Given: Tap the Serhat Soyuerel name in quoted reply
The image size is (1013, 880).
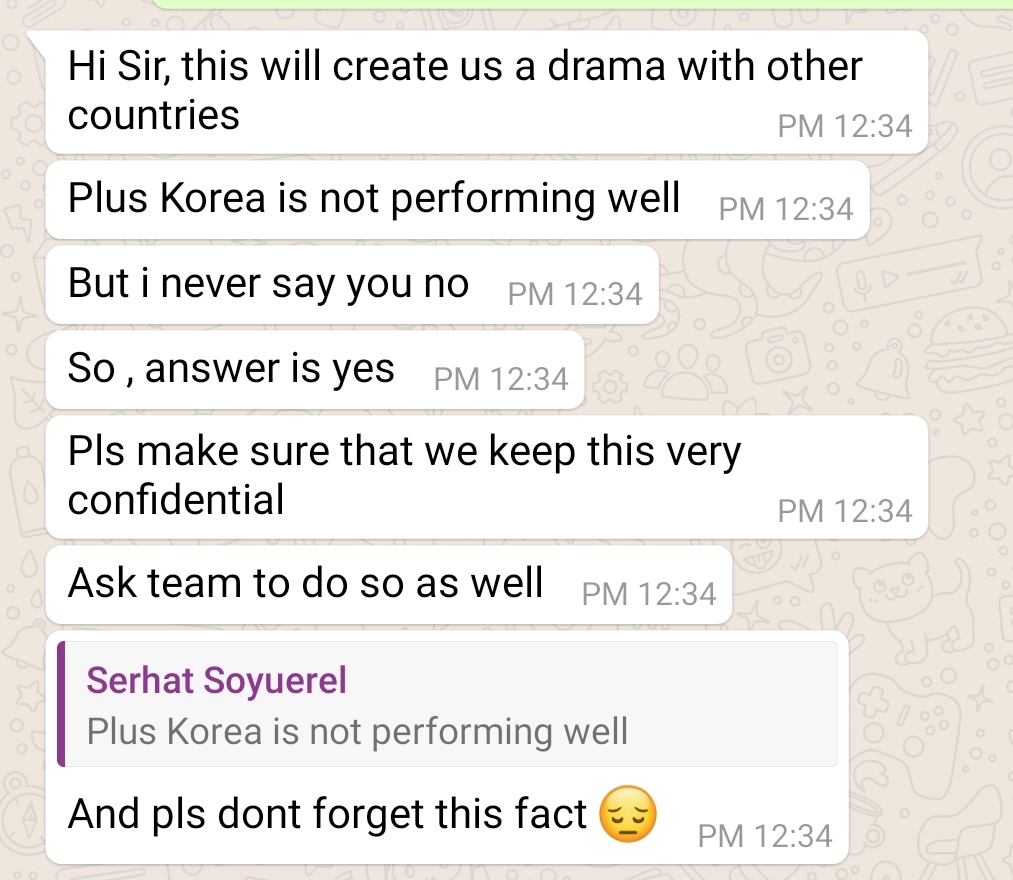Looking at the screenshot, I should (x=217, y=681).
